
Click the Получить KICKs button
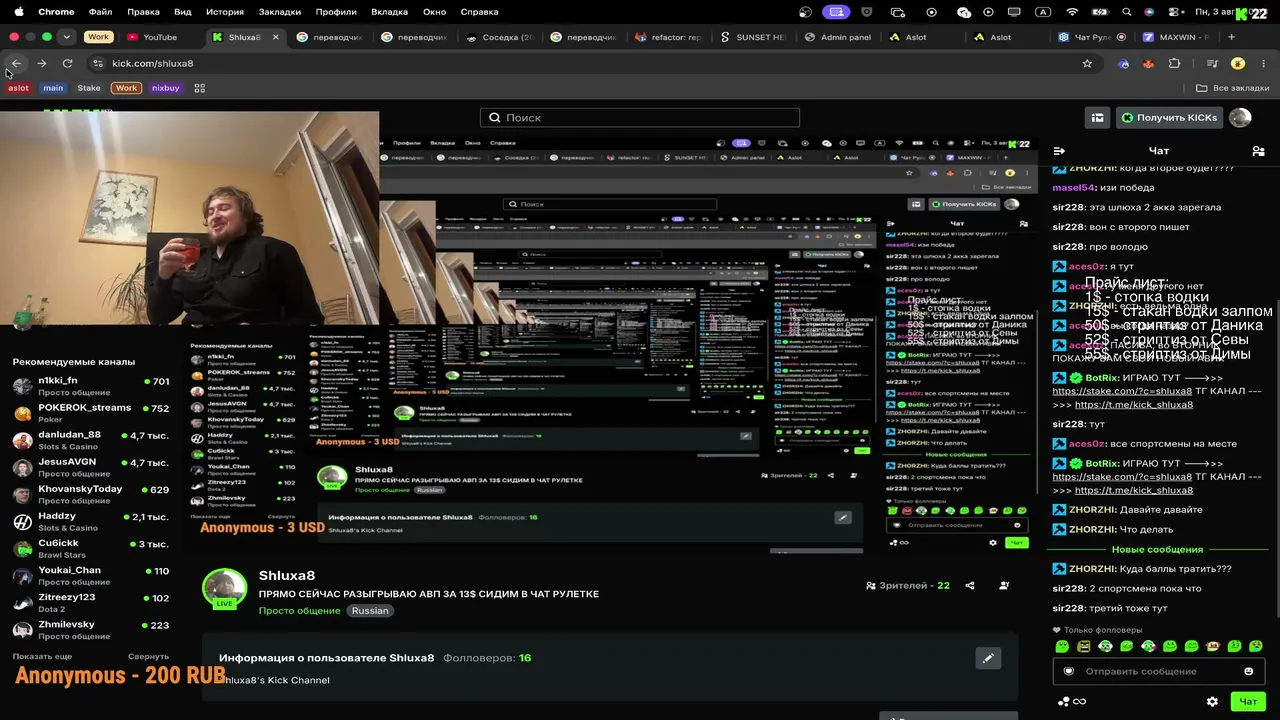click(1169, 117)
